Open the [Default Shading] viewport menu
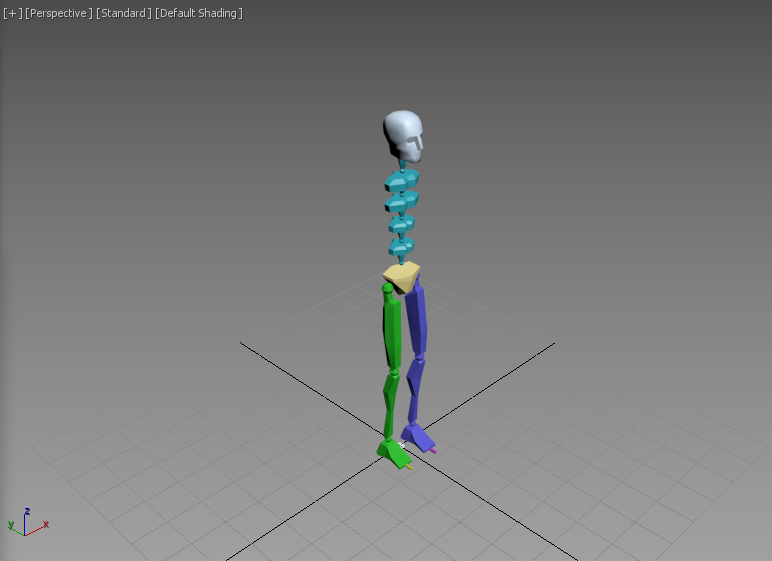 pos(199,13)
